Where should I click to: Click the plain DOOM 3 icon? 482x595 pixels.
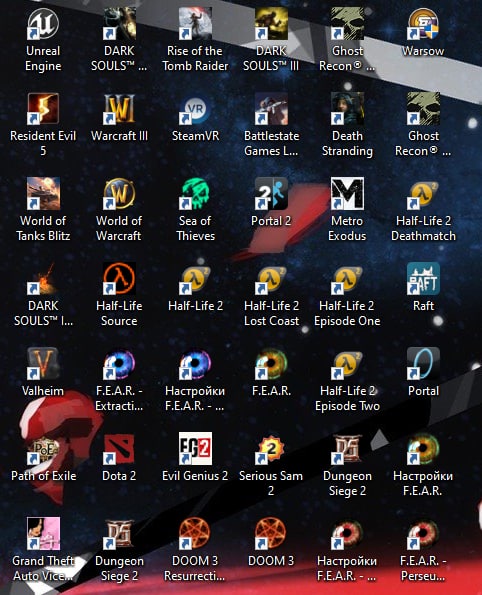(x=271, y=534)
